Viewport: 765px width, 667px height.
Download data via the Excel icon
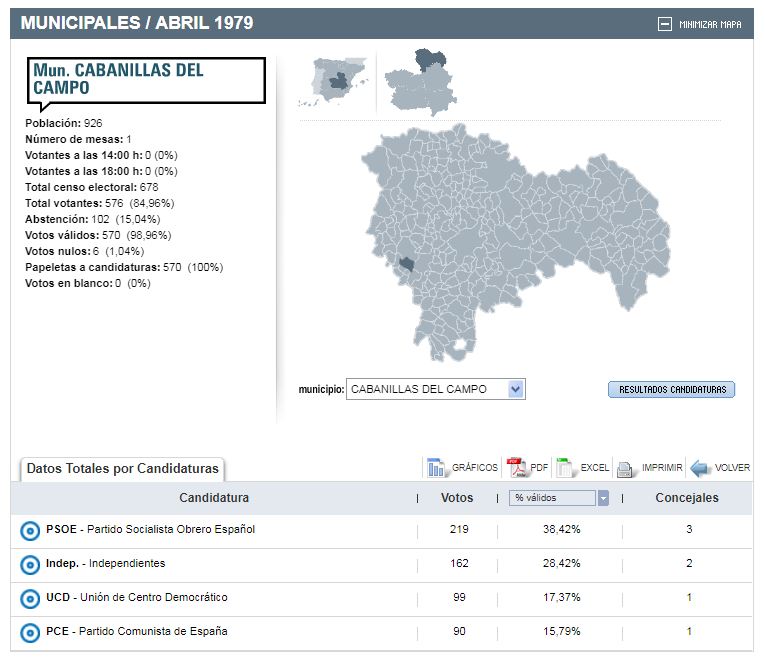point(566,467)
